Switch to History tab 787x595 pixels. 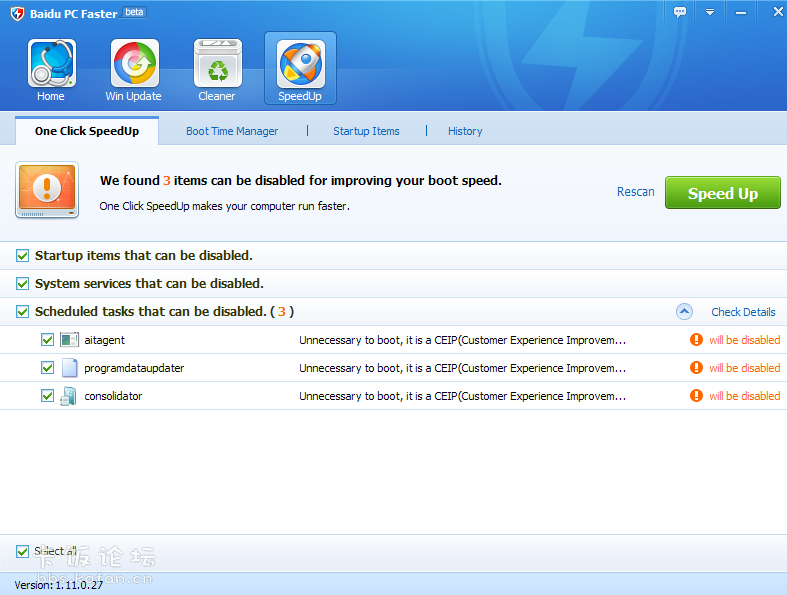click(x=465, y=131)
